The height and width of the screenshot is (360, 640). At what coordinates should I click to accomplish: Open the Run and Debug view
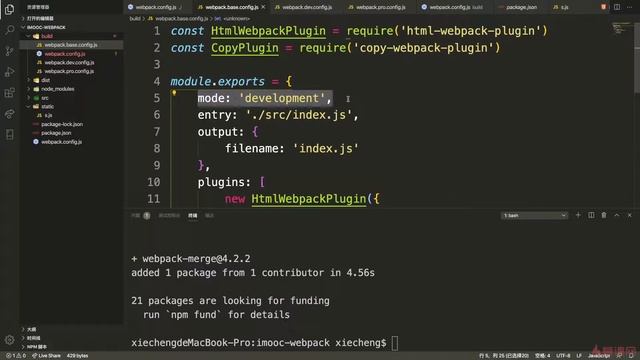(x=9, y=72)
